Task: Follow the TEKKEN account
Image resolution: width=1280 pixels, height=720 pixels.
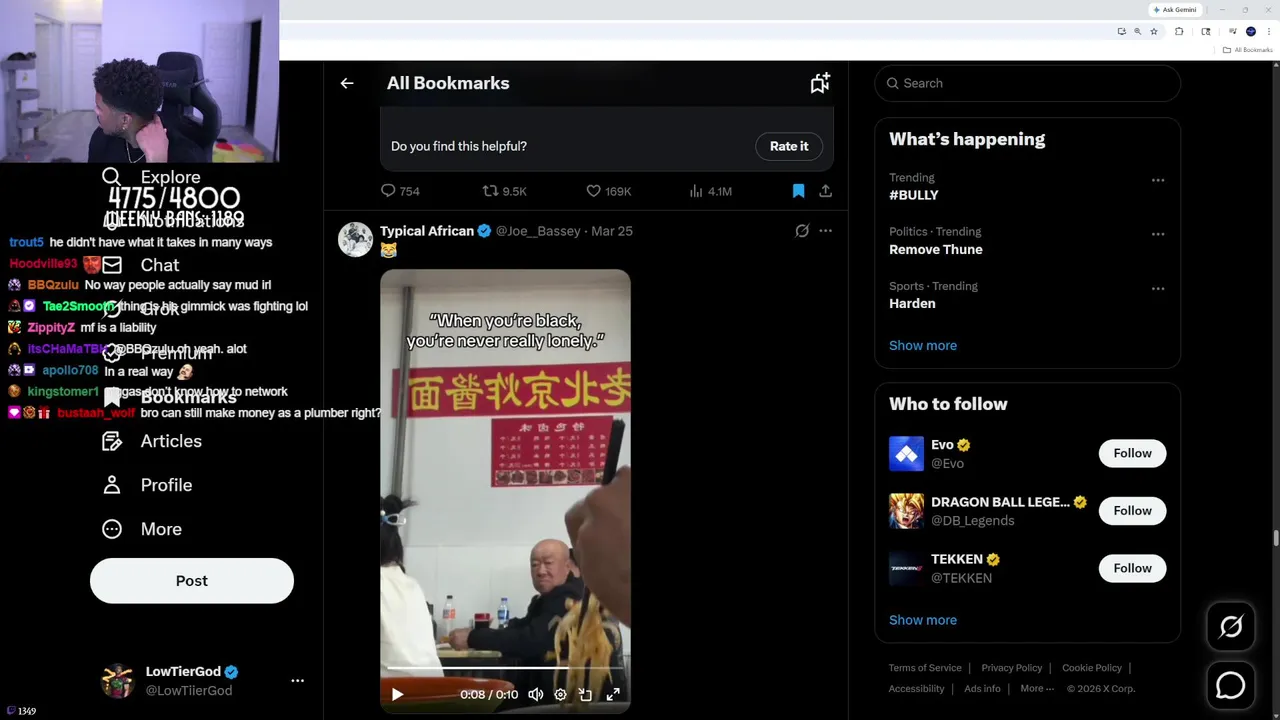Action: click(x=1132, y=568)
